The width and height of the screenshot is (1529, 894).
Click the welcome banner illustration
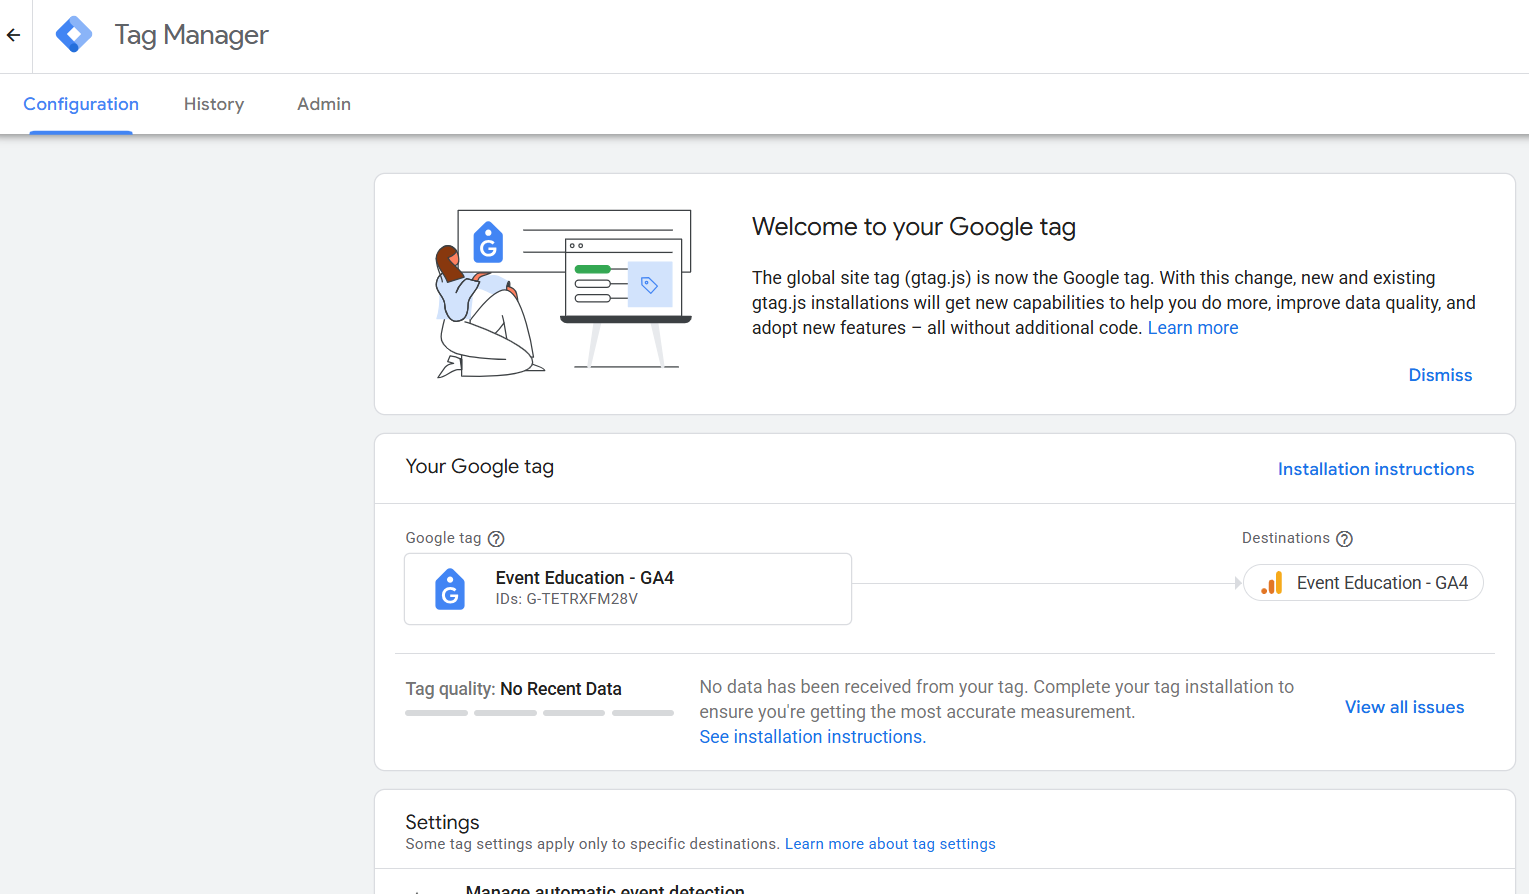563,293
